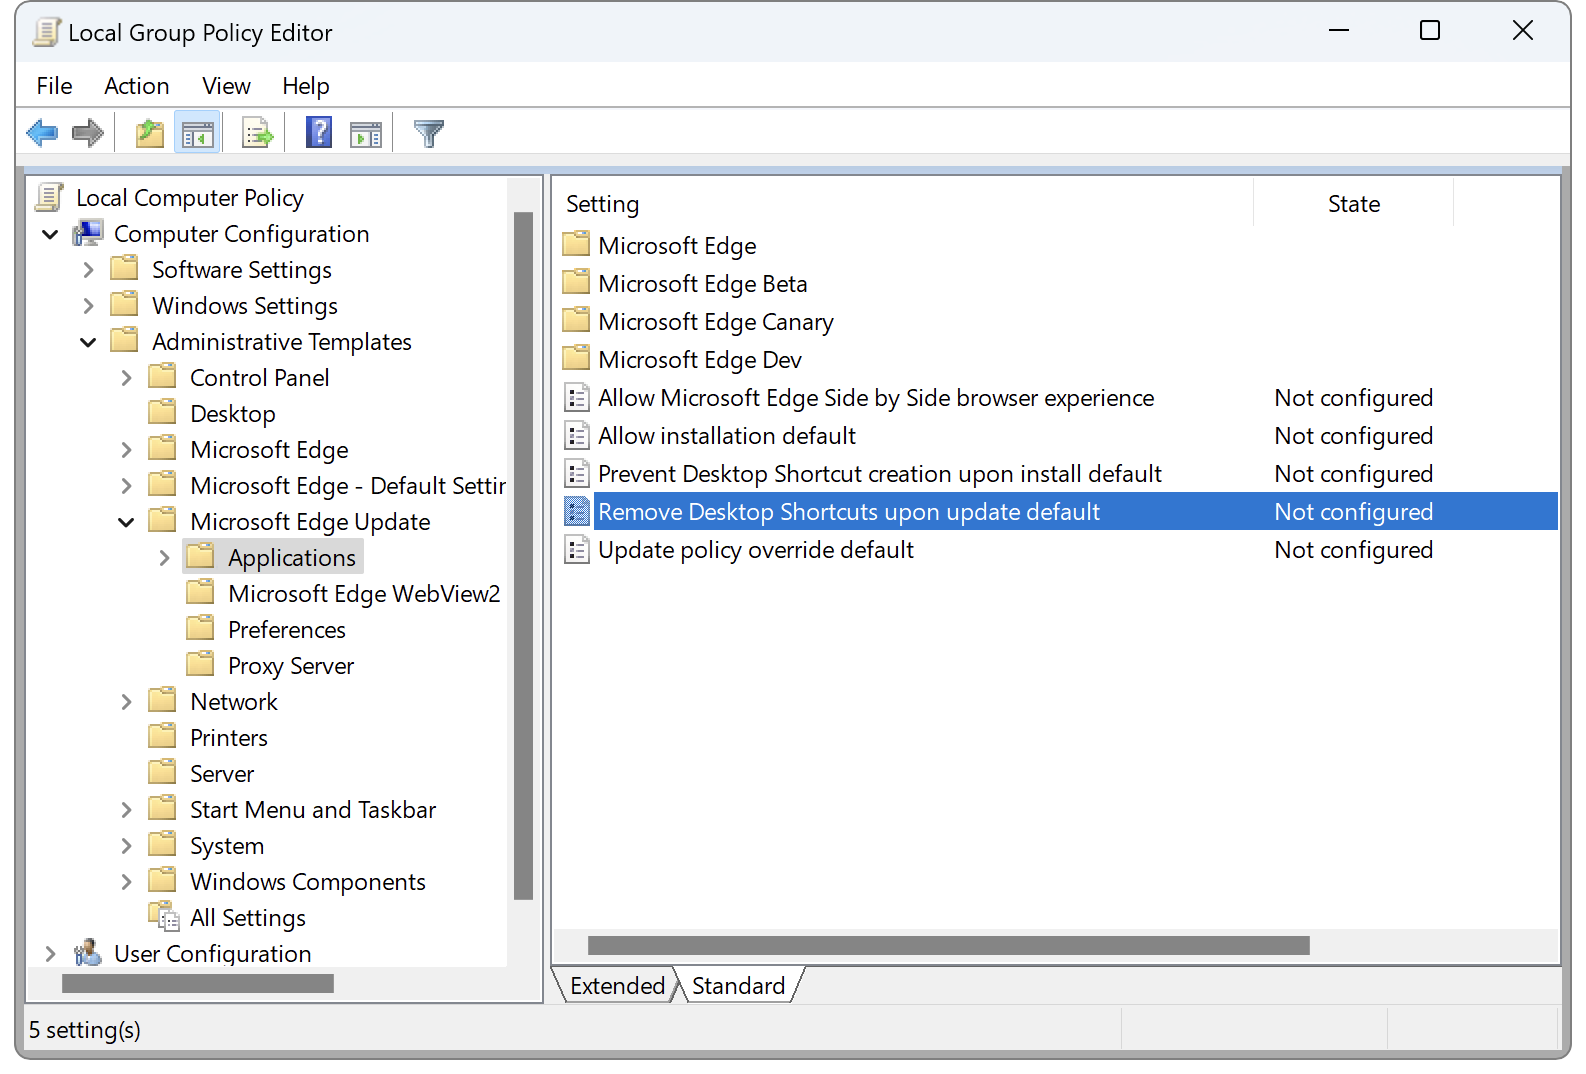Click the Export List toolbar icon
Screen dimensions: 1586x1074
coord(258,133)
